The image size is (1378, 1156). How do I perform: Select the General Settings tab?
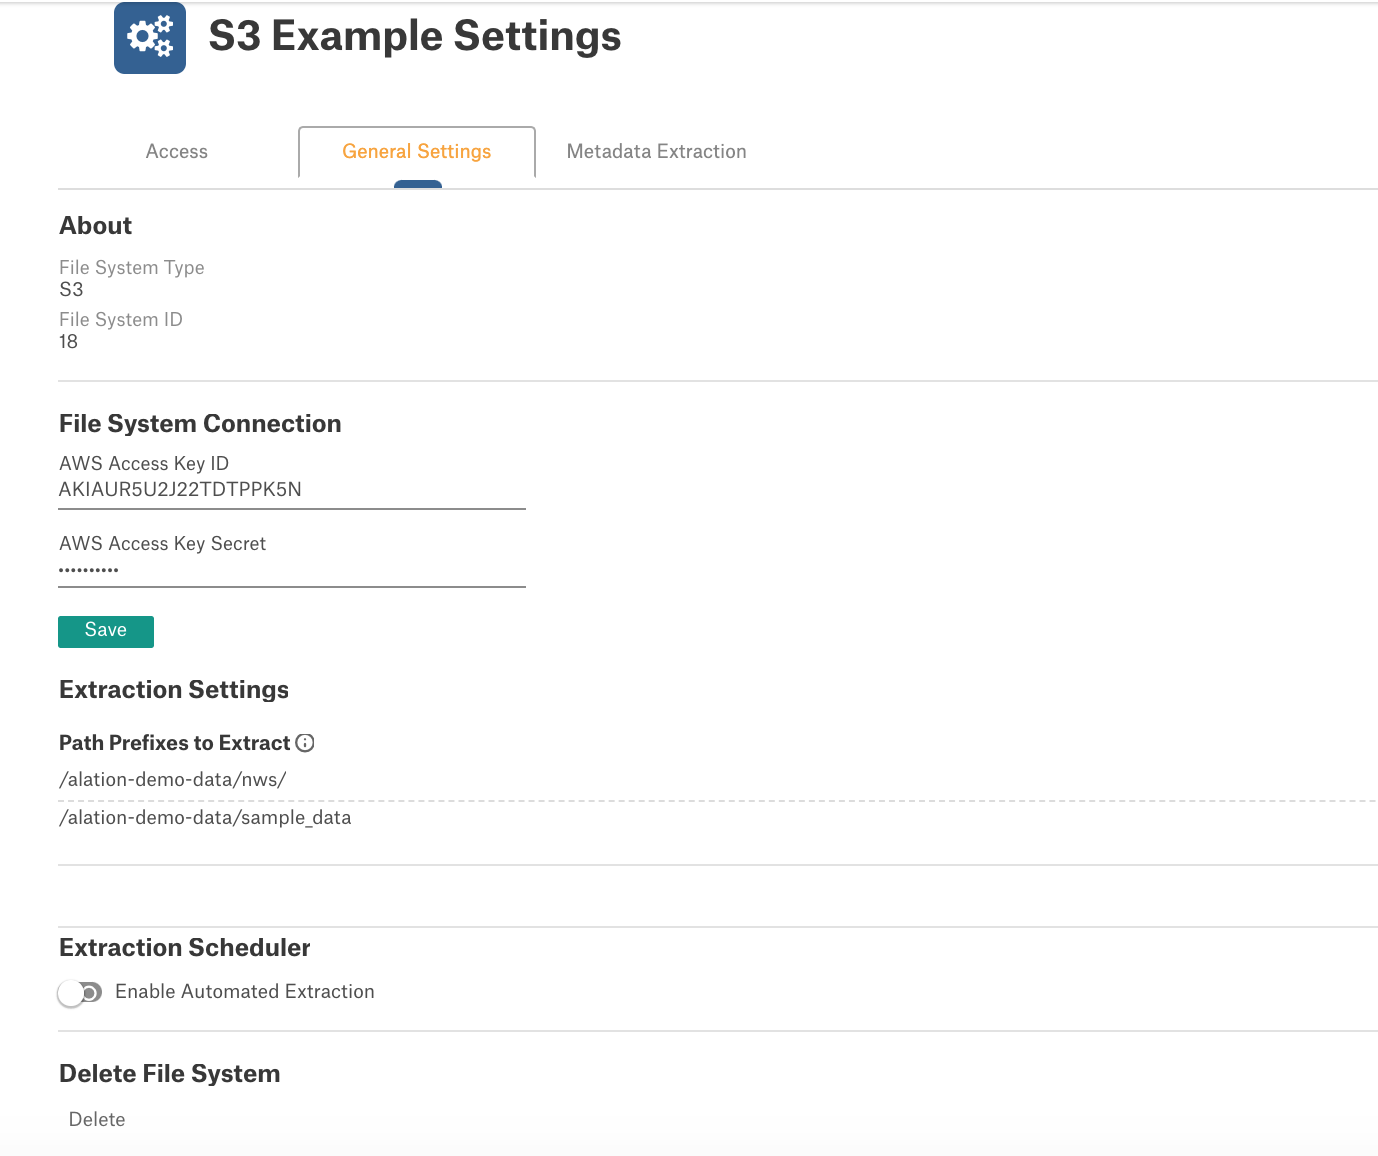tap(417, 152)
